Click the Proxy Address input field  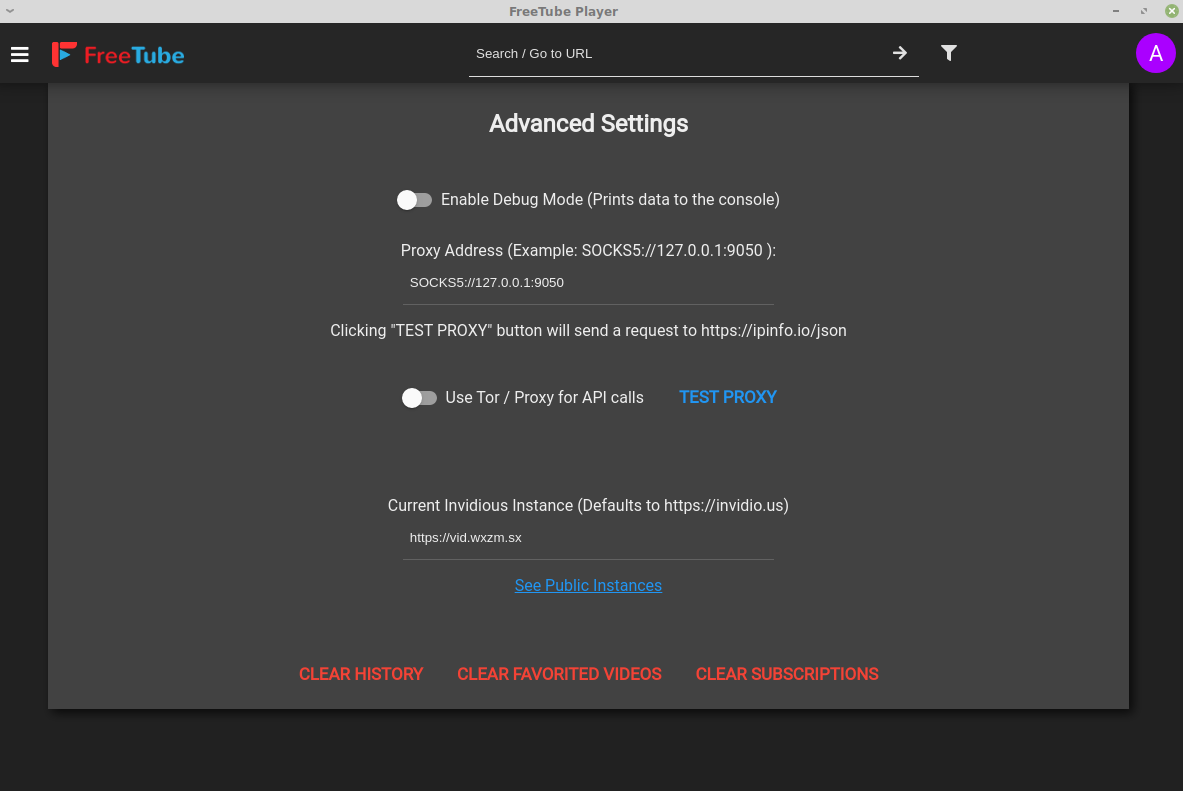(x=588, y=283)
